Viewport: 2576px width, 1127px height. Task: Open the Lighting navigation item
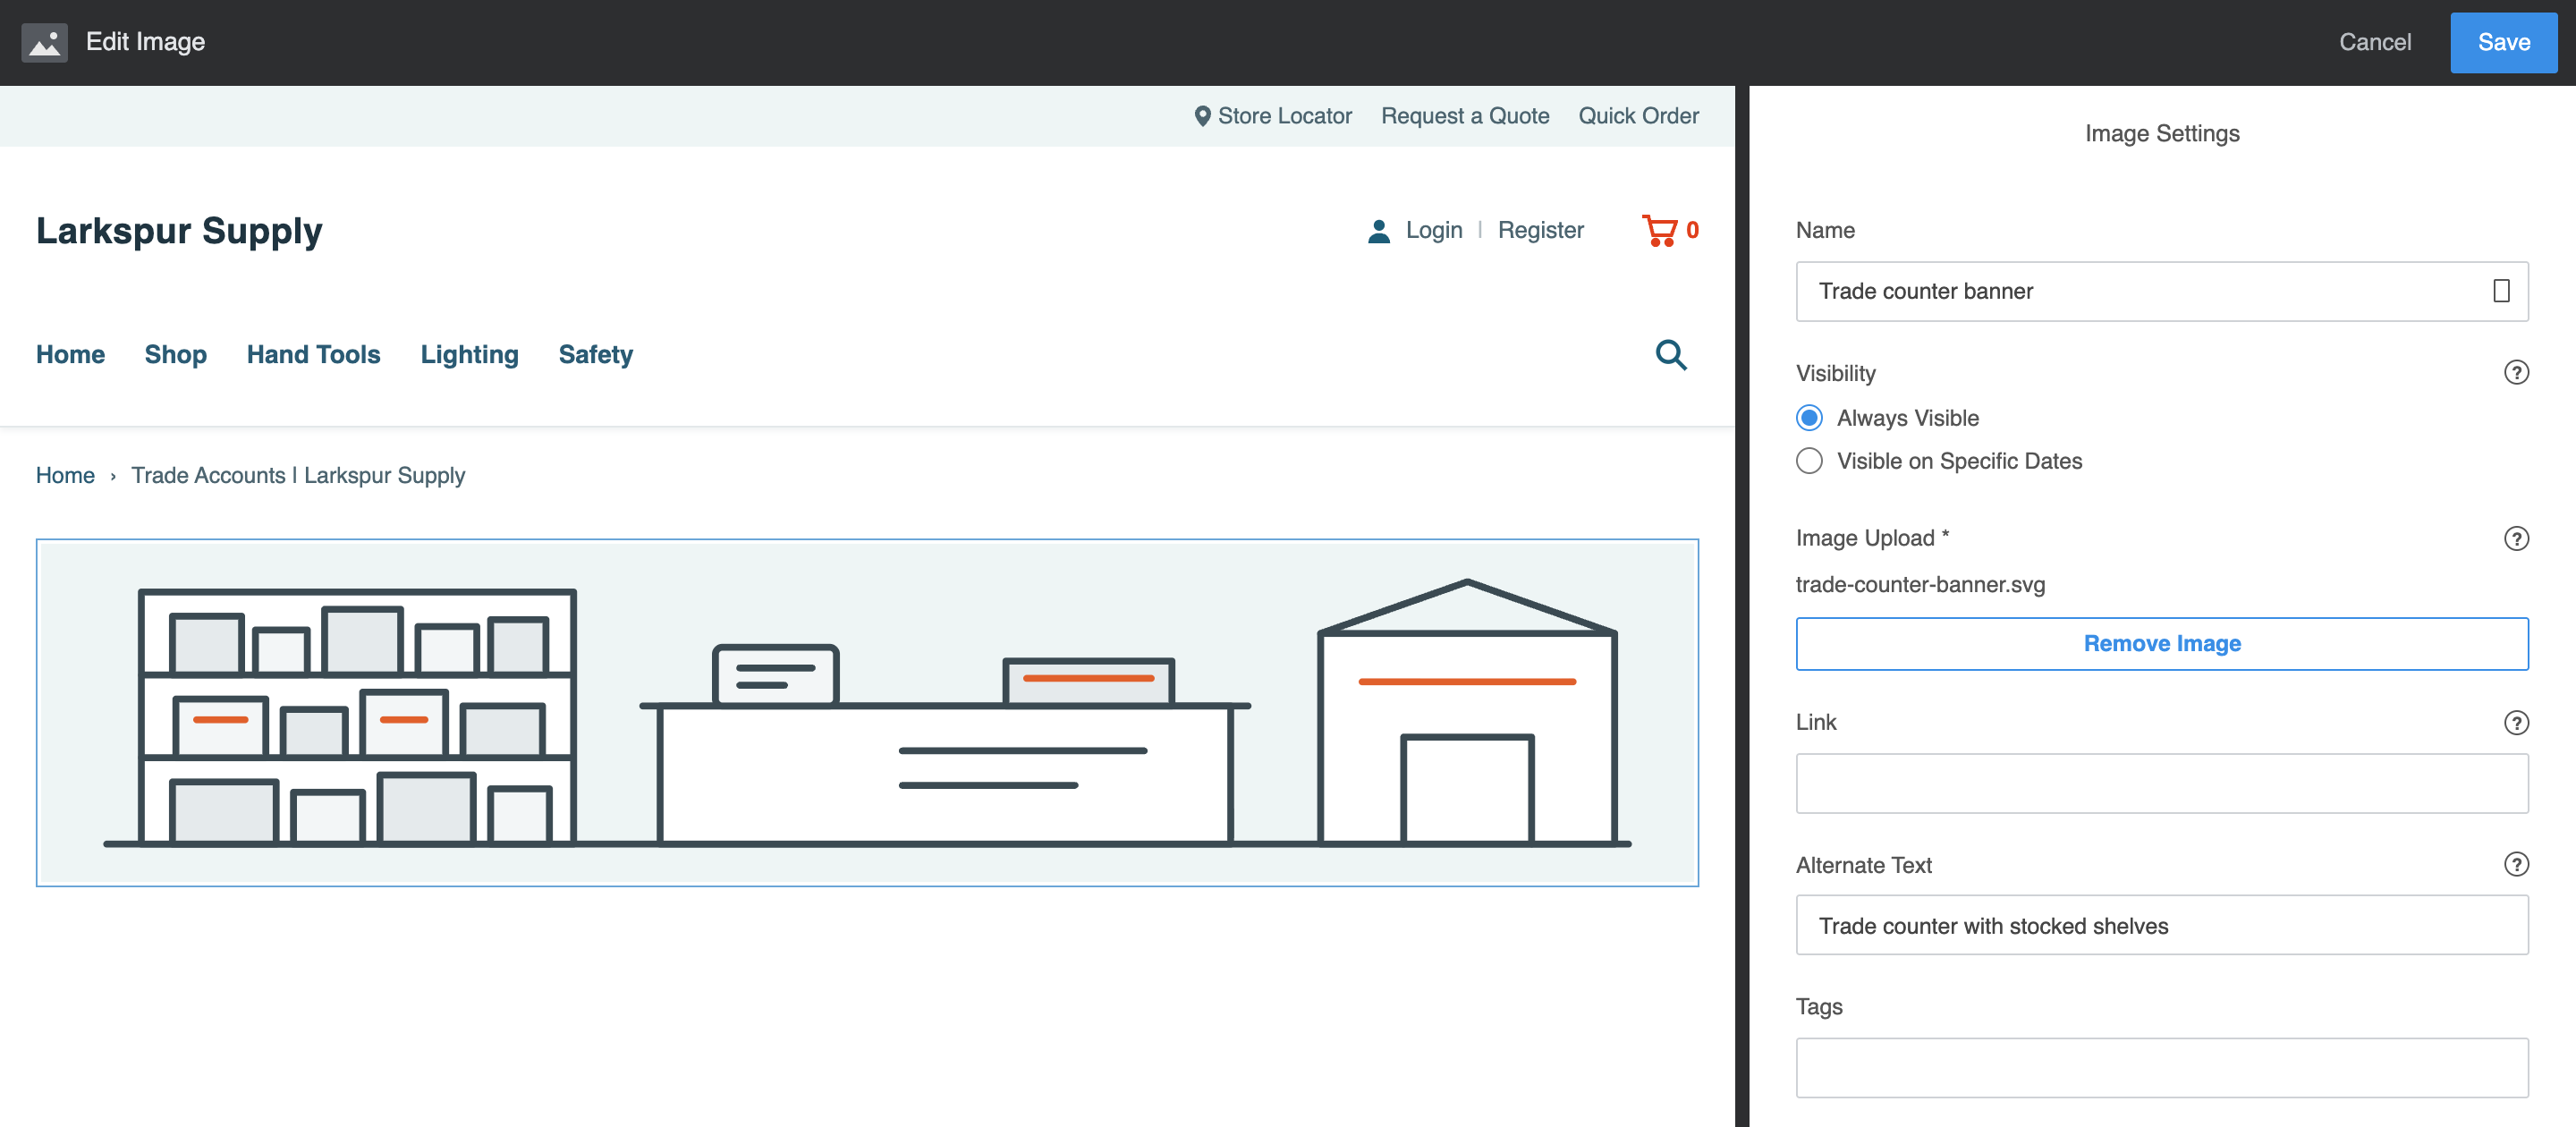click(469, 354)
